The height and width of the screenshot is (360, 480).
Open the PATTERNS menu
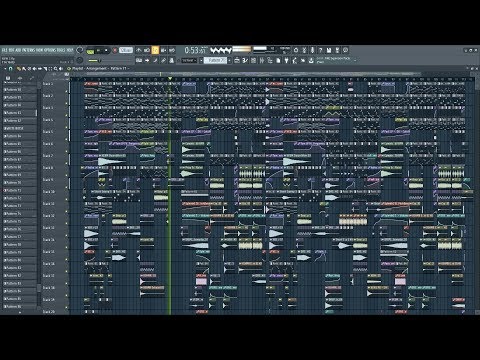tap(28, 50)
